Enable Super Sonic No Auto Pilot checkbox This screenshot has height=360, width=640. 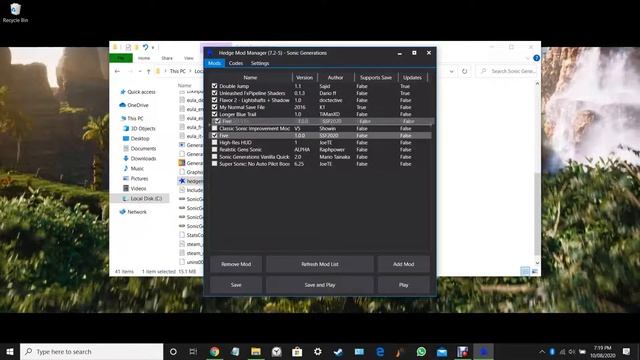tap(215, 164)
